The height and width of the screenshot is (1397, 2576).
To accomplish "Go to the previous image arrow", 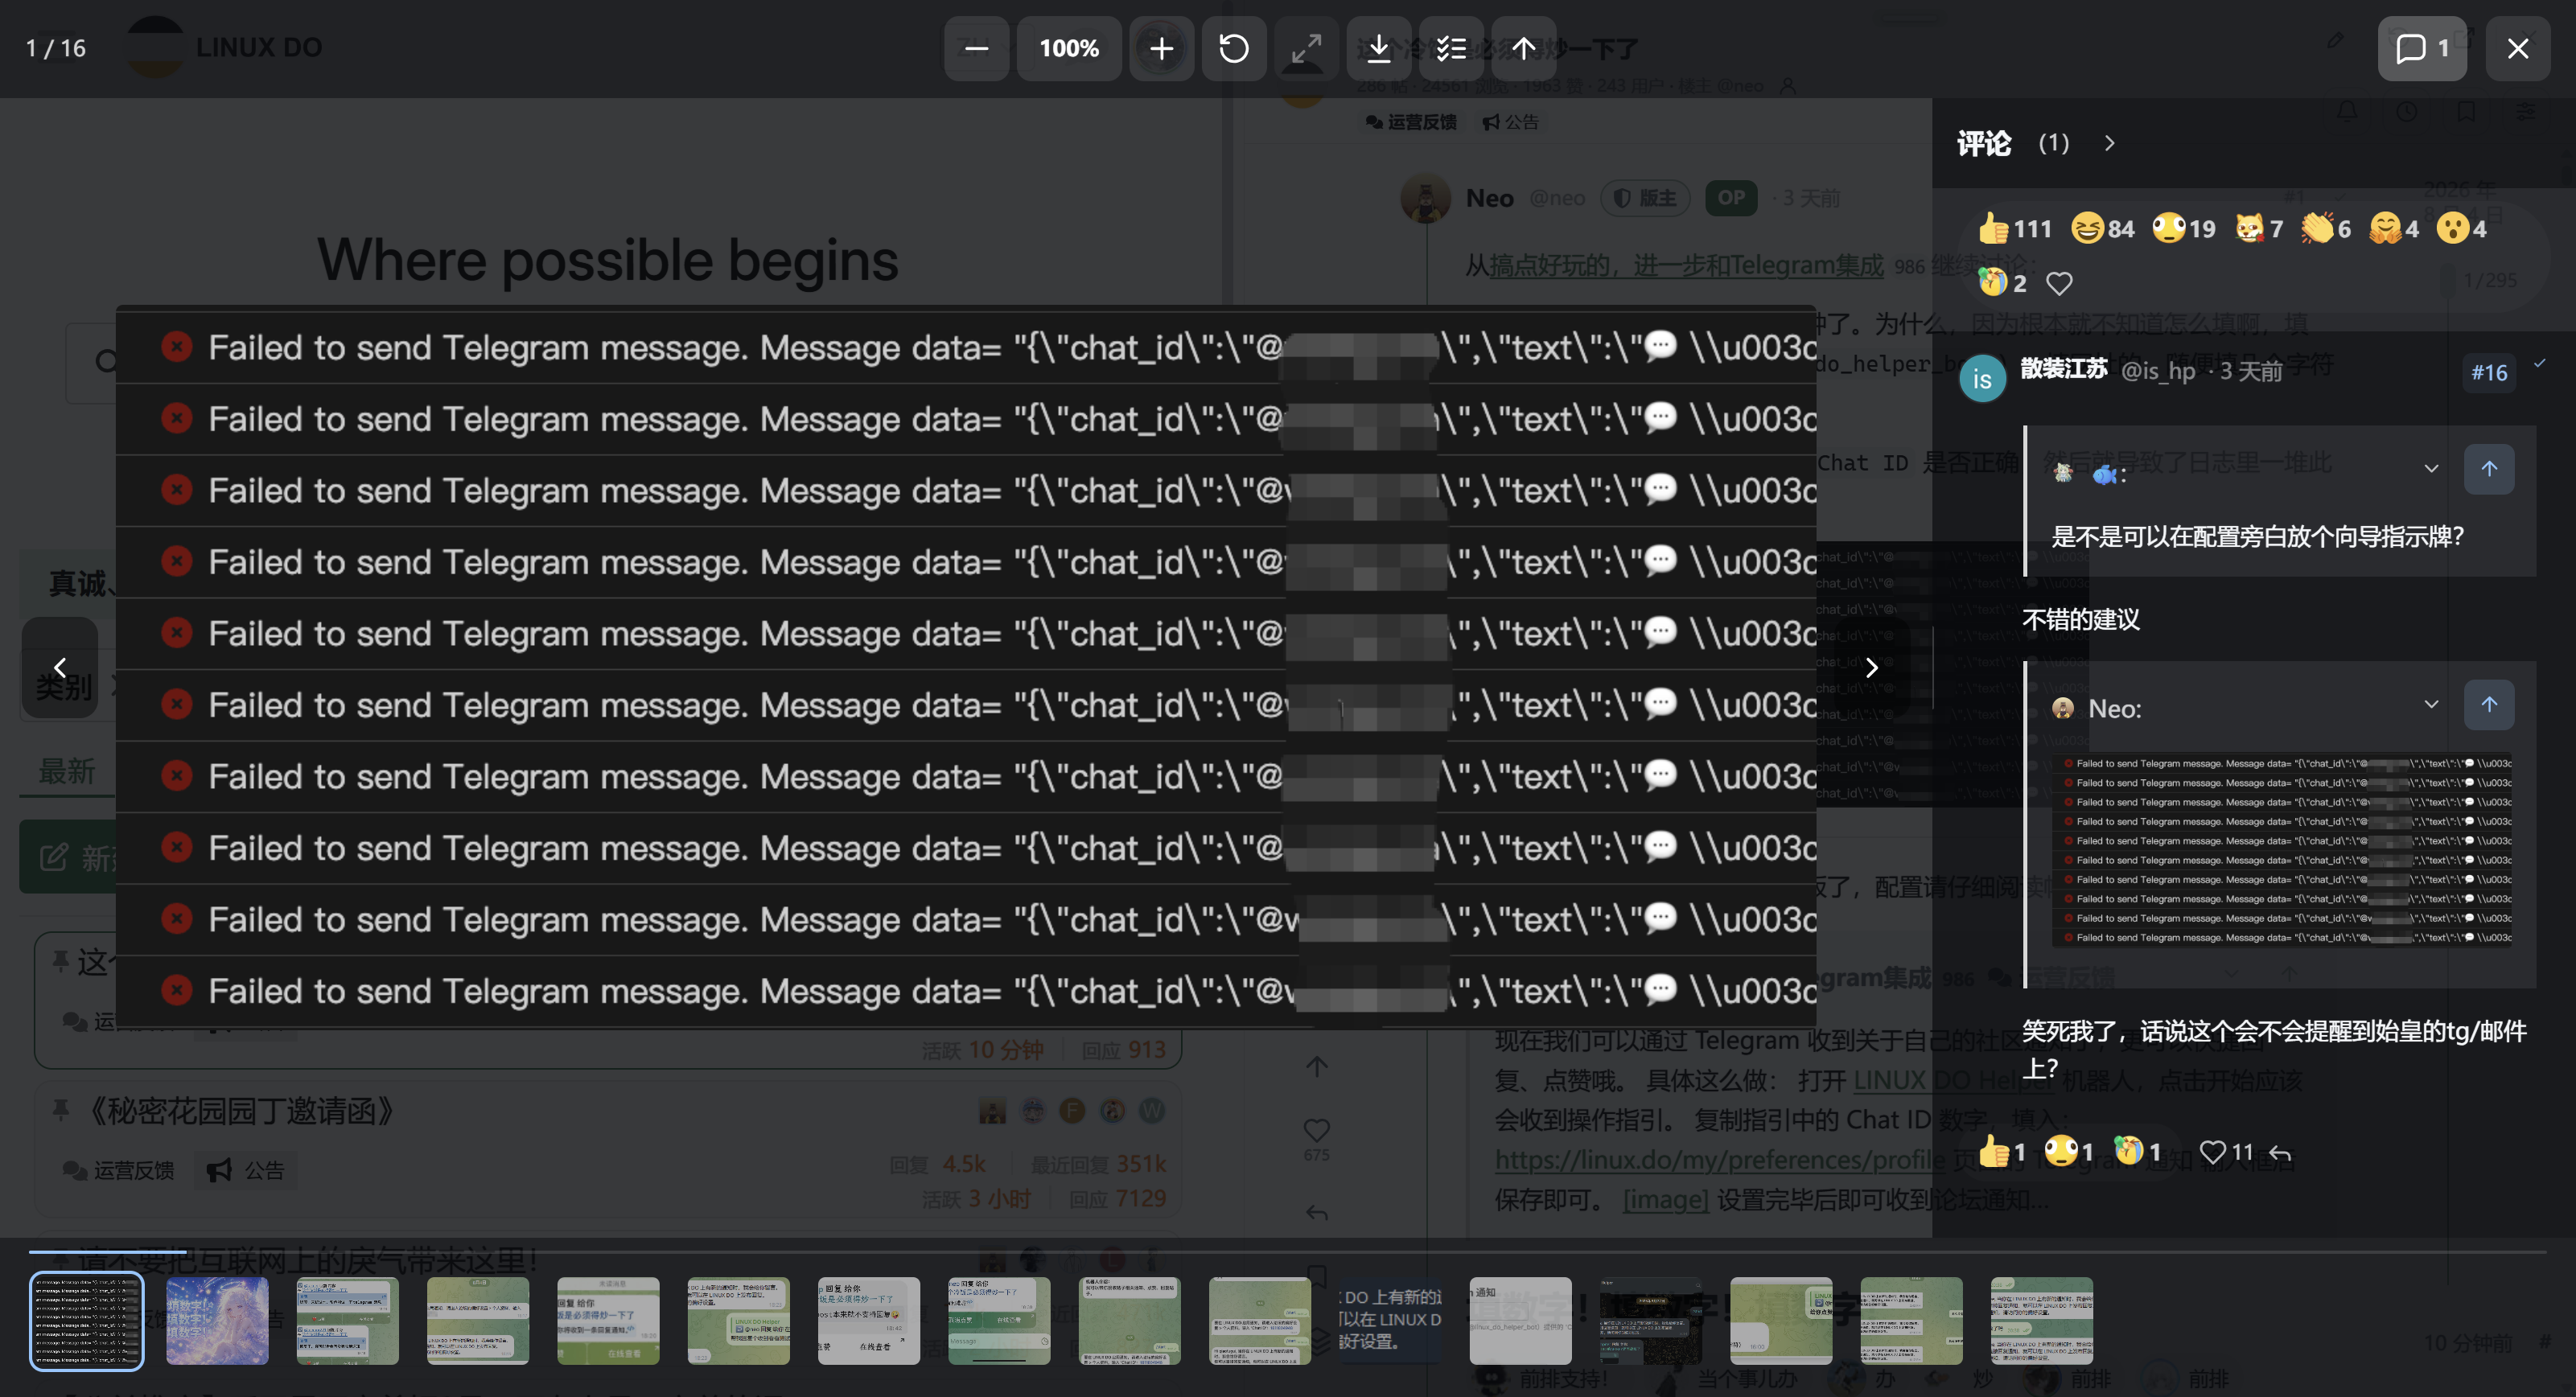I will click(x=60, y=667).
